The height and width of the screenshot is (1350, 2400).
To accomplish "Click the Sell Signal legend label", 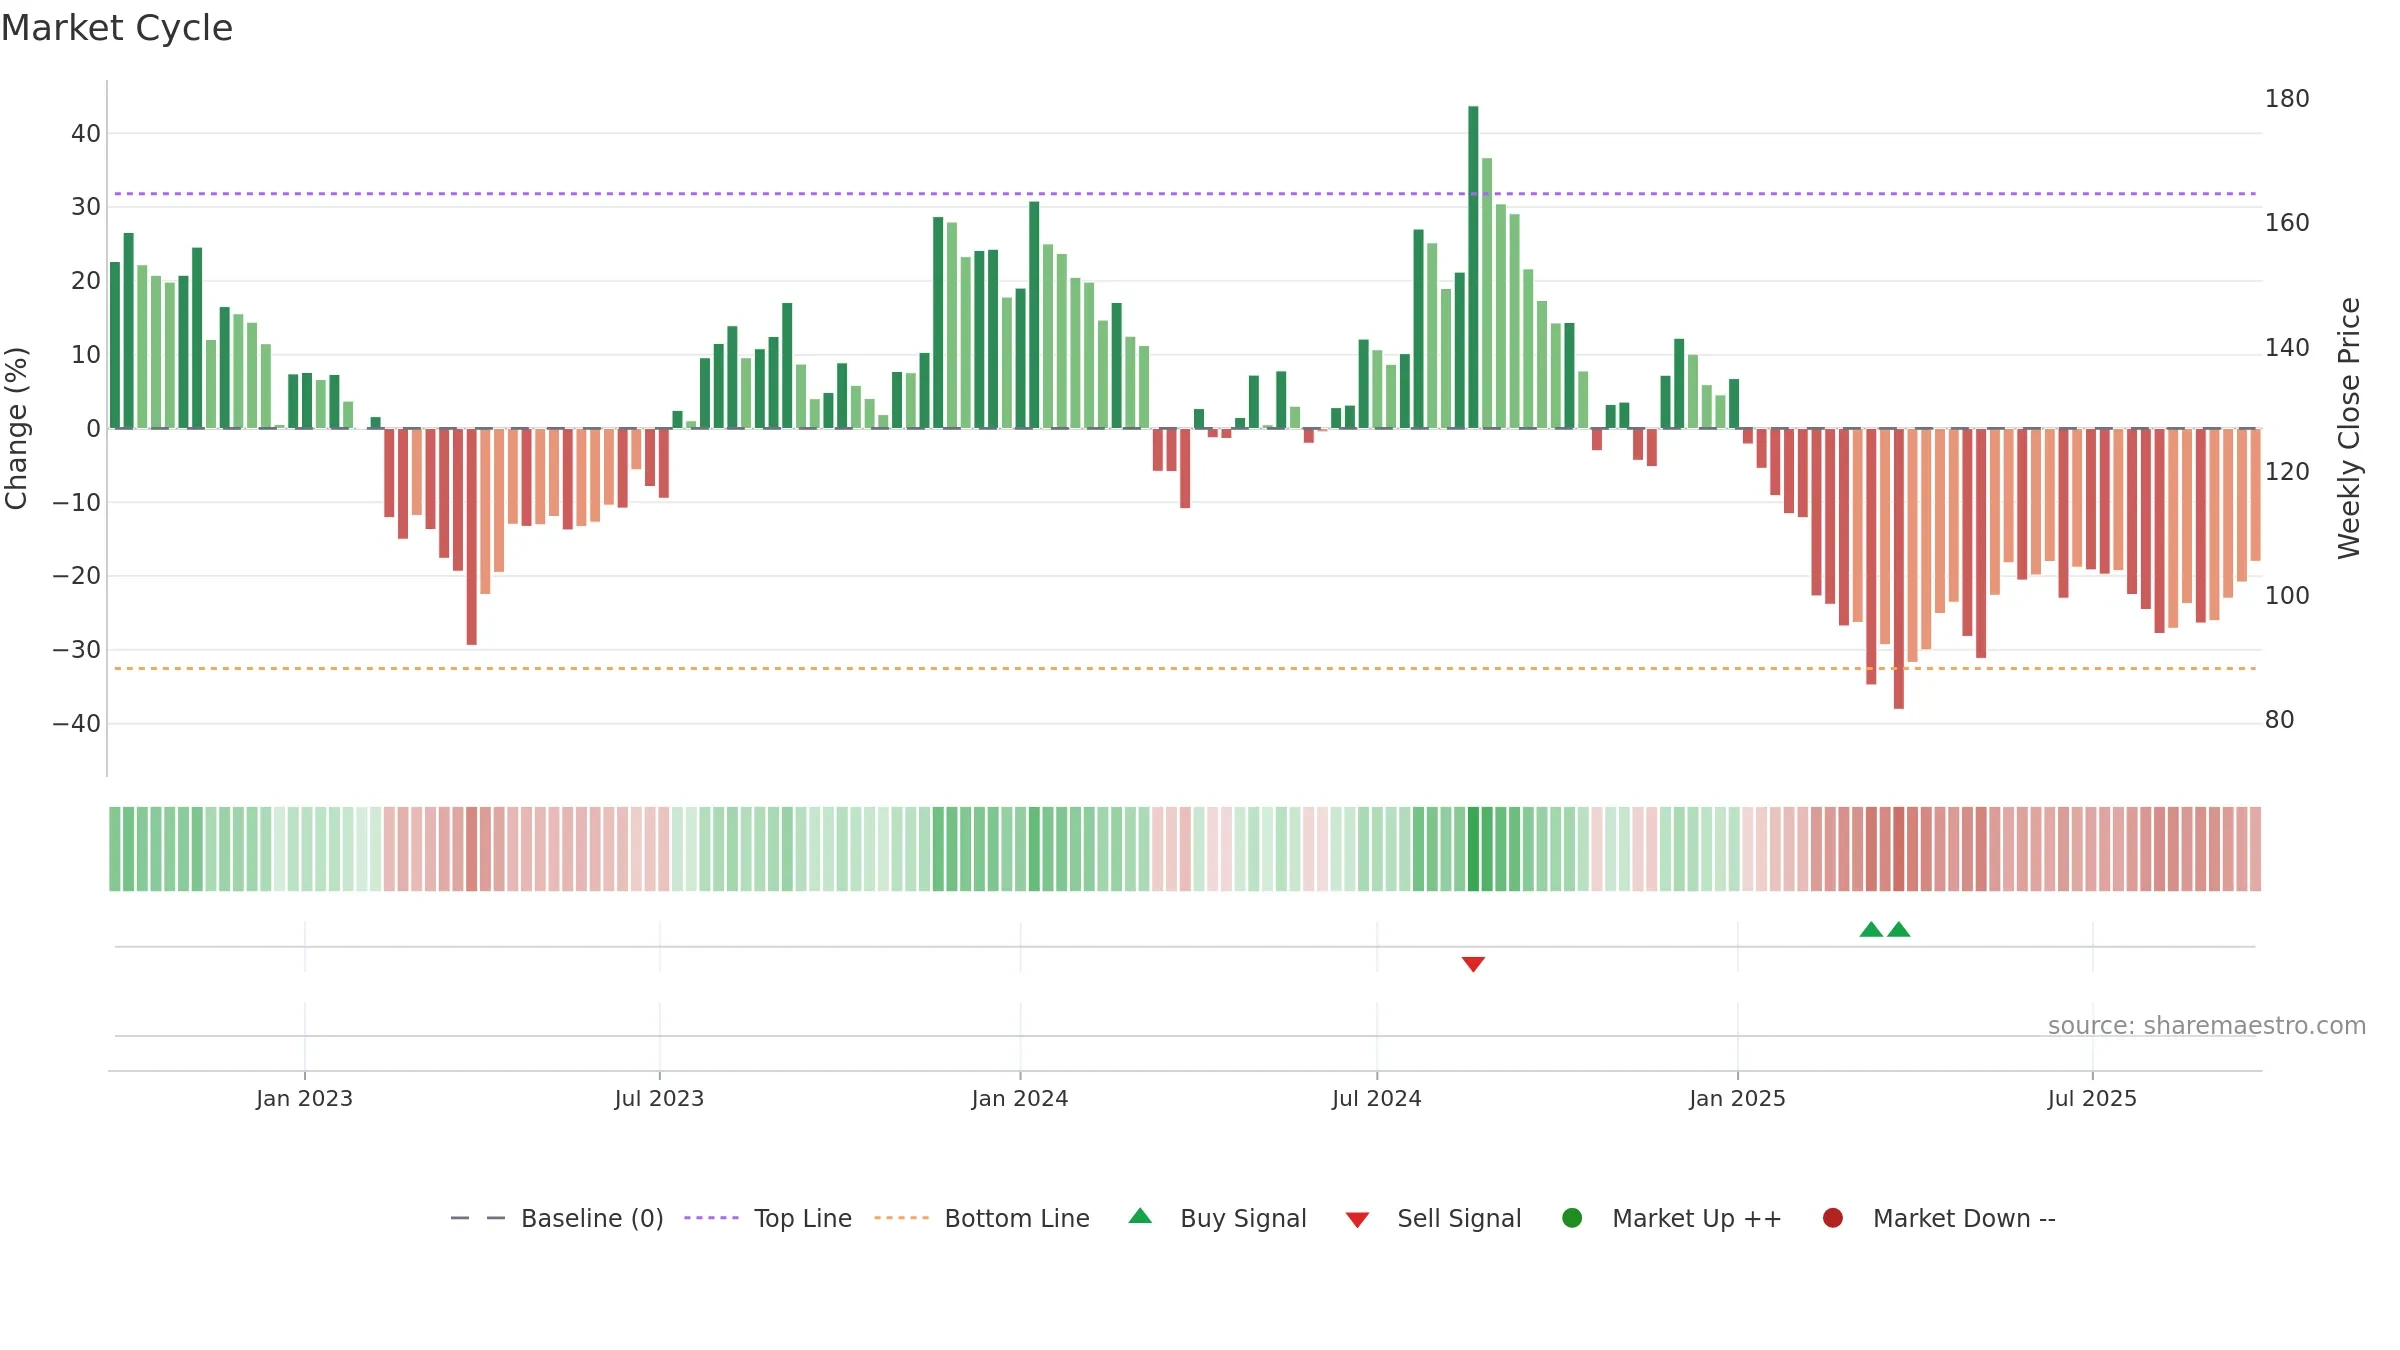I will click(x=1459, y=1218).
